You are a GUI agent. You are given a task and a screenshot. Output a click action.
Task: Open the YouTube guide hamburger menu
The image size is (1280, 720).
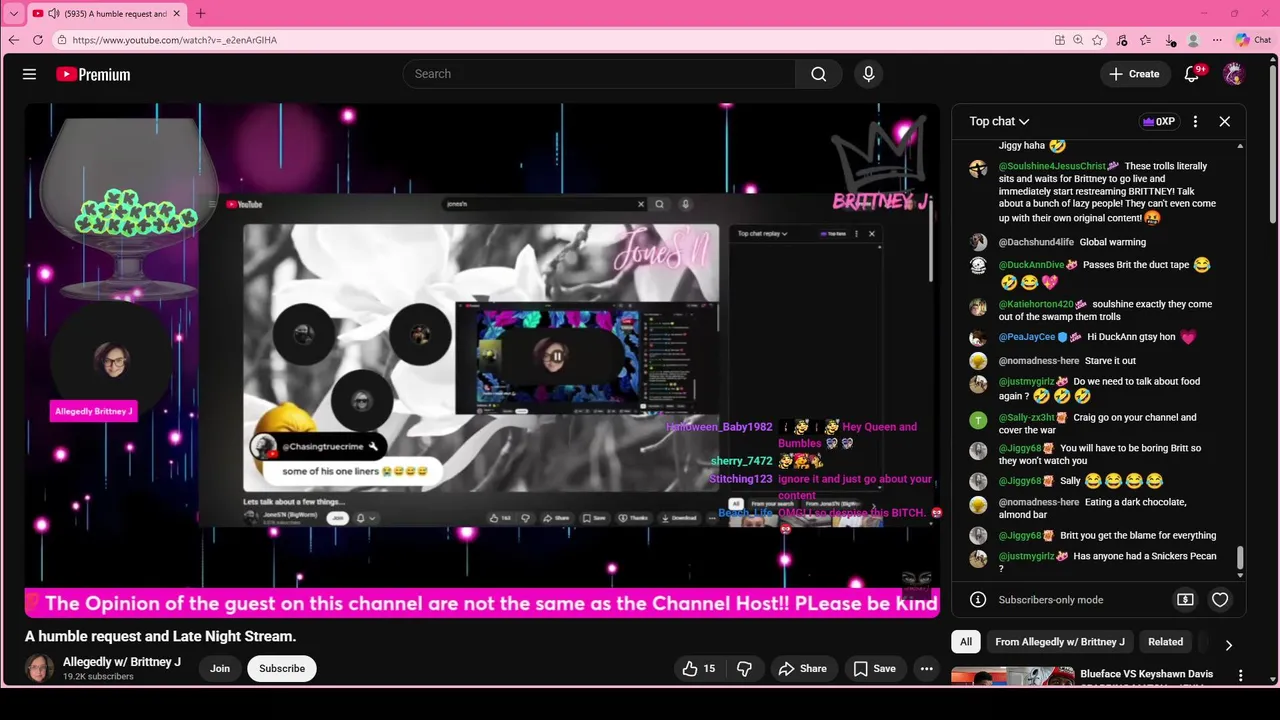click(29, 74)
